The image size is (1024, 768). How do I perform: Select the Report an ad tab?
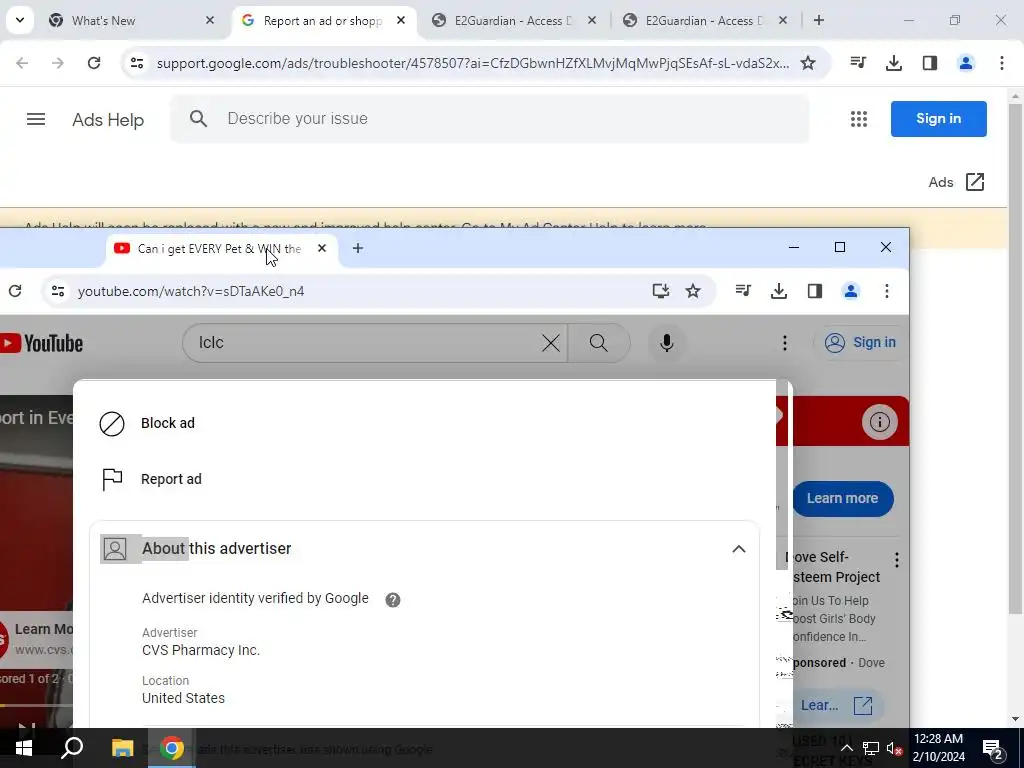(x=323, y=20)
